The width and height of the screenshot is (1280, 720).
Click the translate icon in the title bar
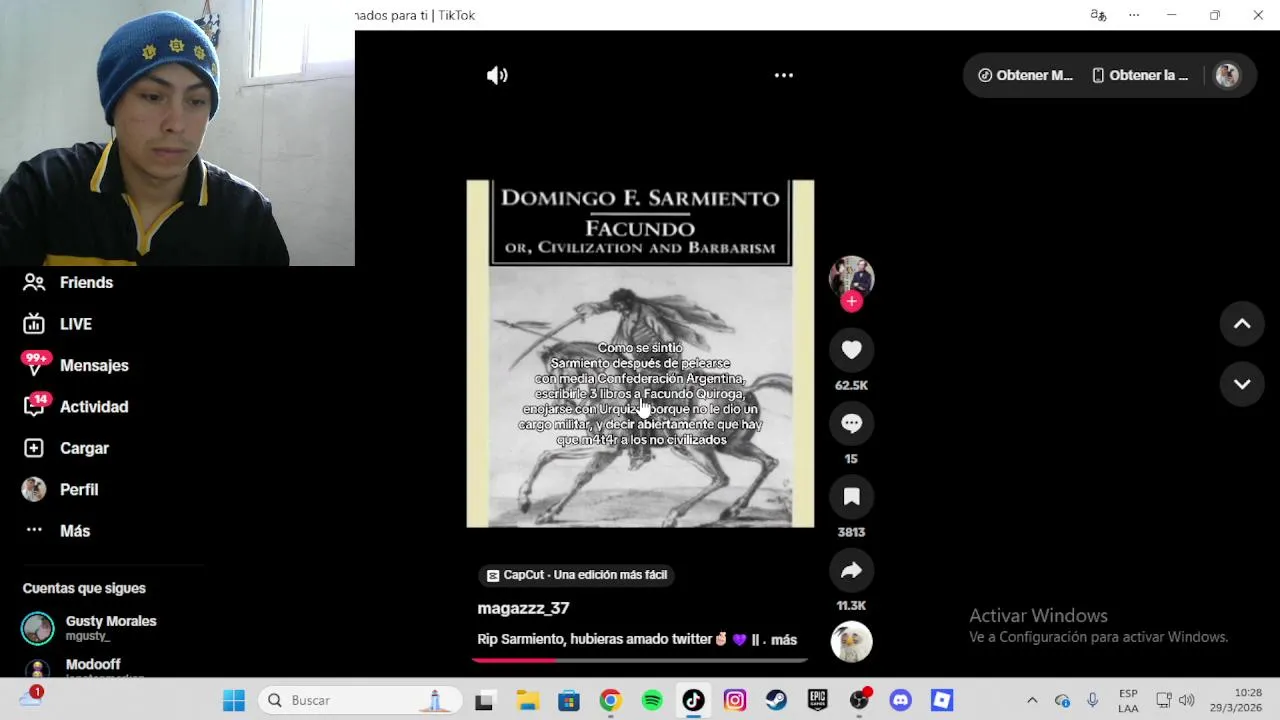[1098, 15]
